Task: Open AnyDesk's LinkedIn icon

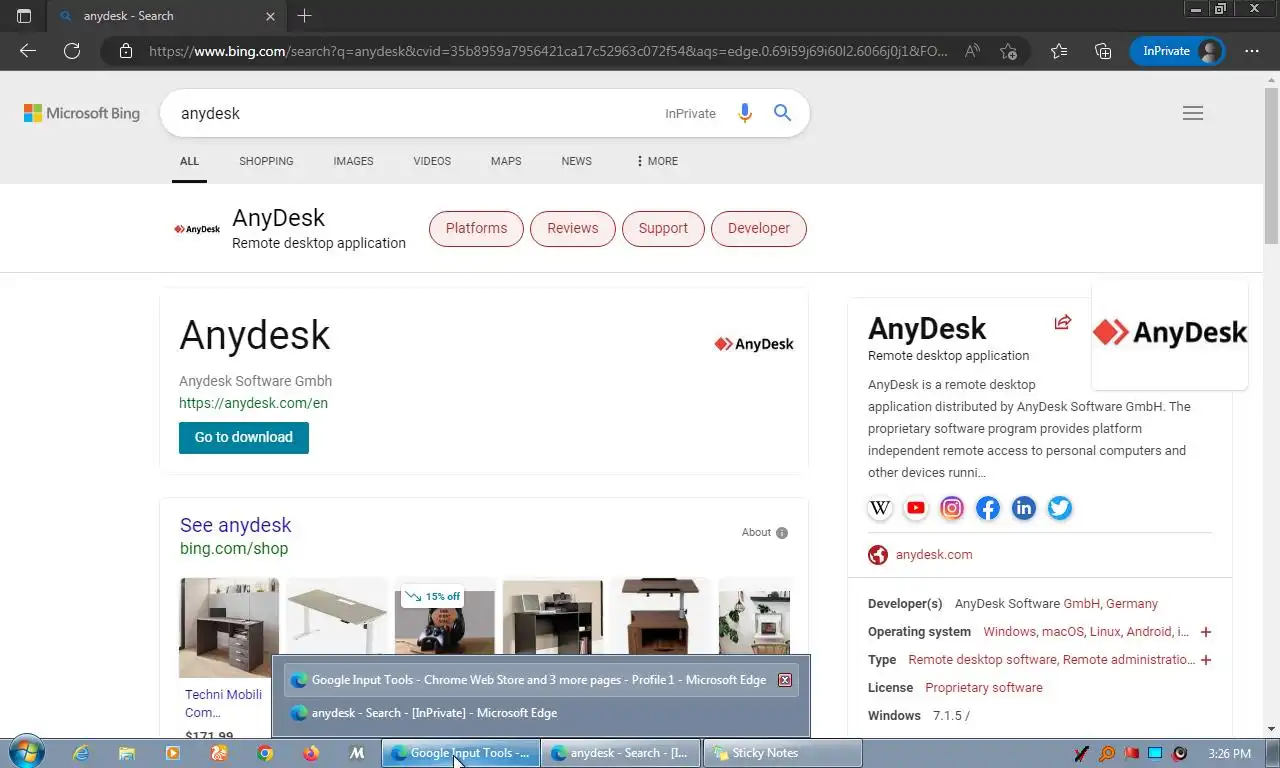Action: 1024,508
